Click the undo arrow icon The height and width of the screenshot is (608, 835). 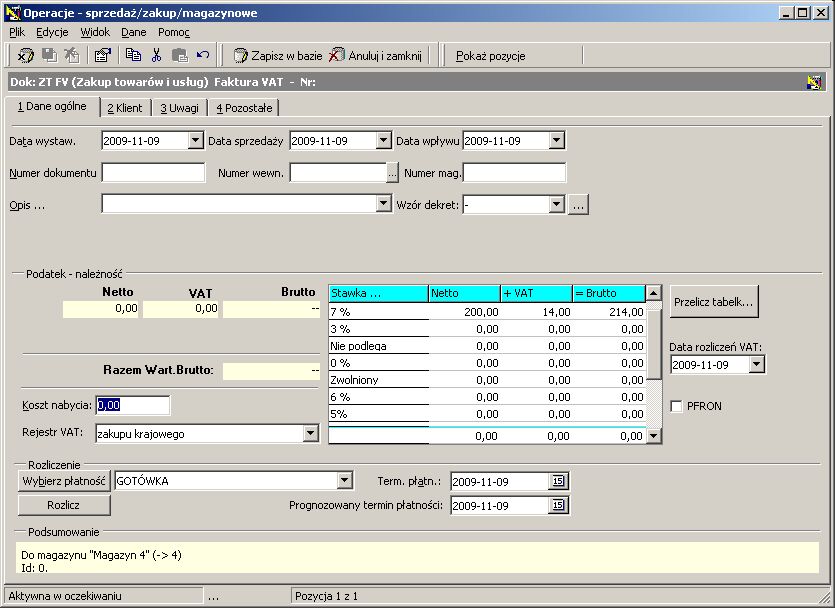click(x=203, y=55)
